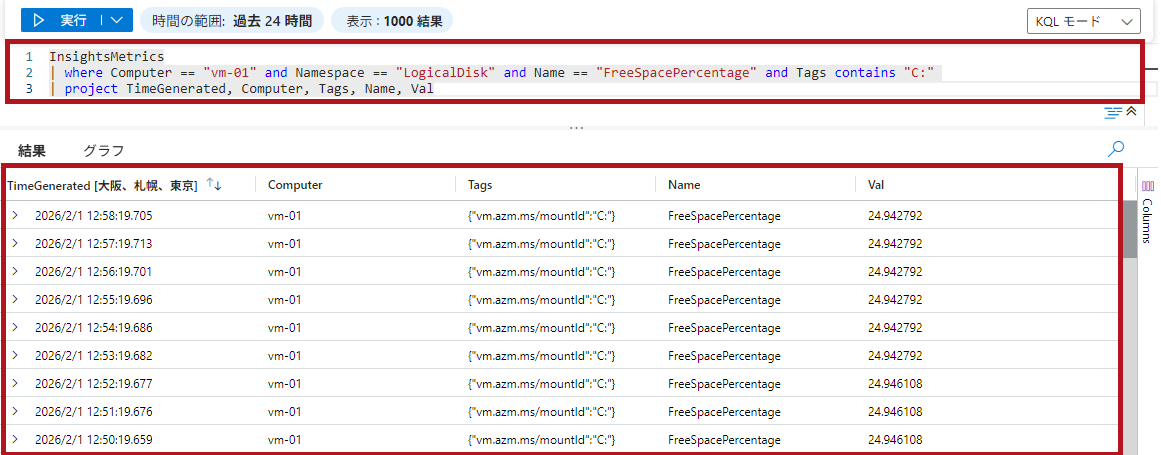Image resolution: width=1161 pixels, height=455 pixels.
Task: Click the results vertical scrollbar thumb
Action: pyautogui.click(x=1130, y=228)
